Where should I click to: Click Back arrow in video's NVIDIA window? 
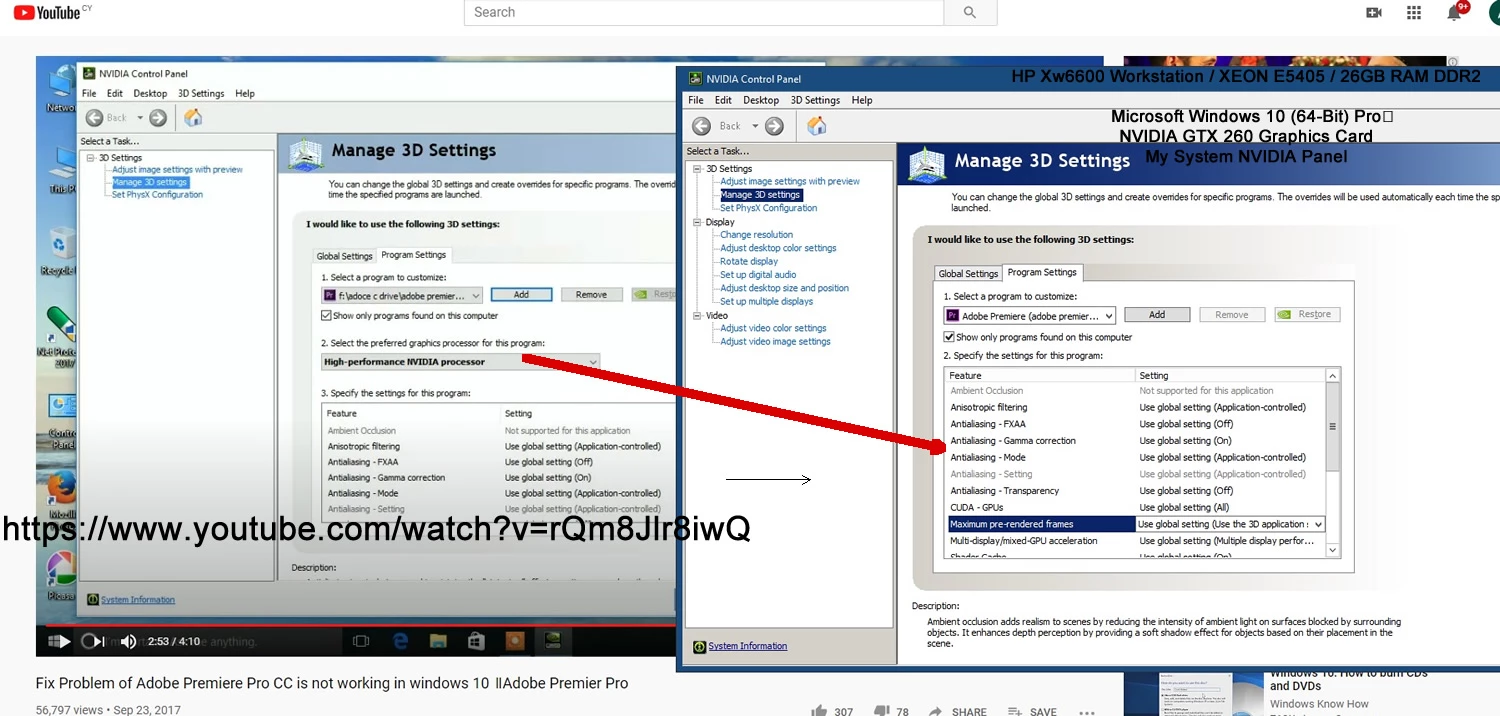[94, 118]
